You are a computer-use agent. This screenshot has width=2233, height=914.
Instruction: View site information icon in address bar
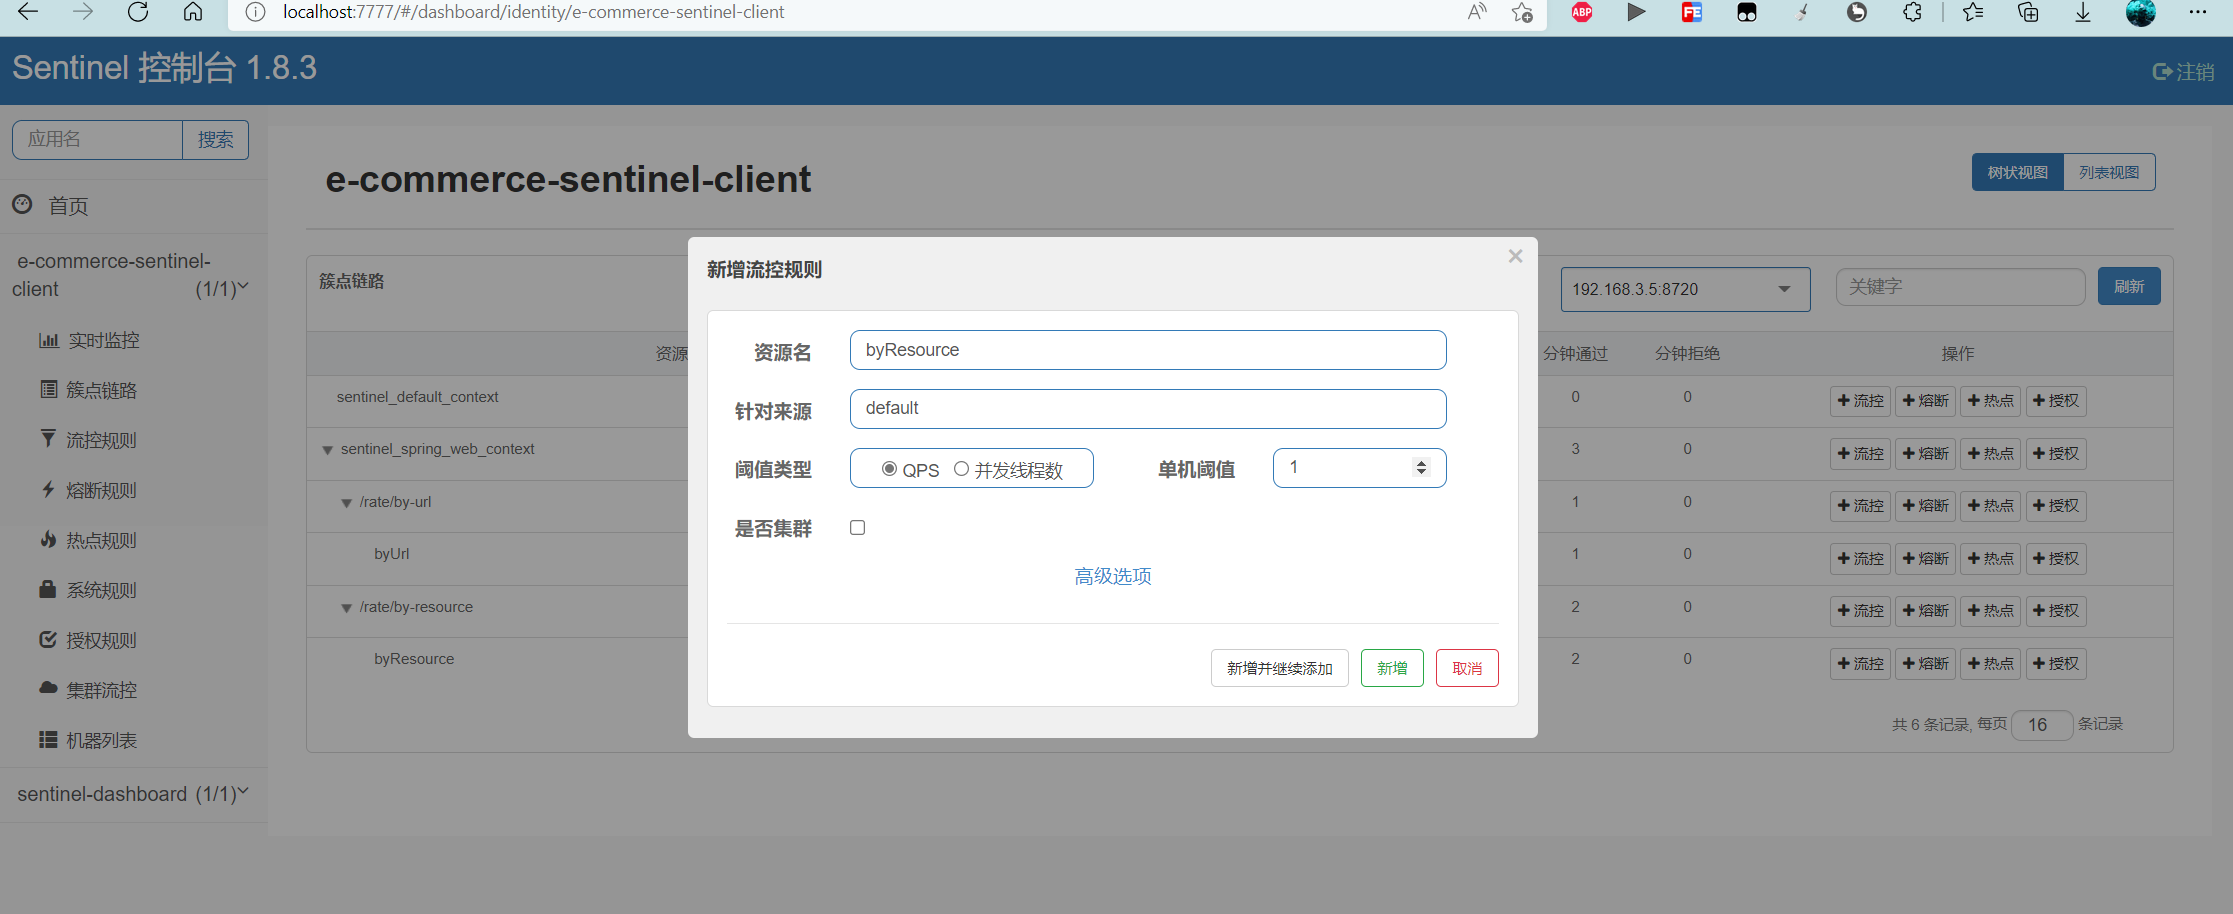[255, 12]
